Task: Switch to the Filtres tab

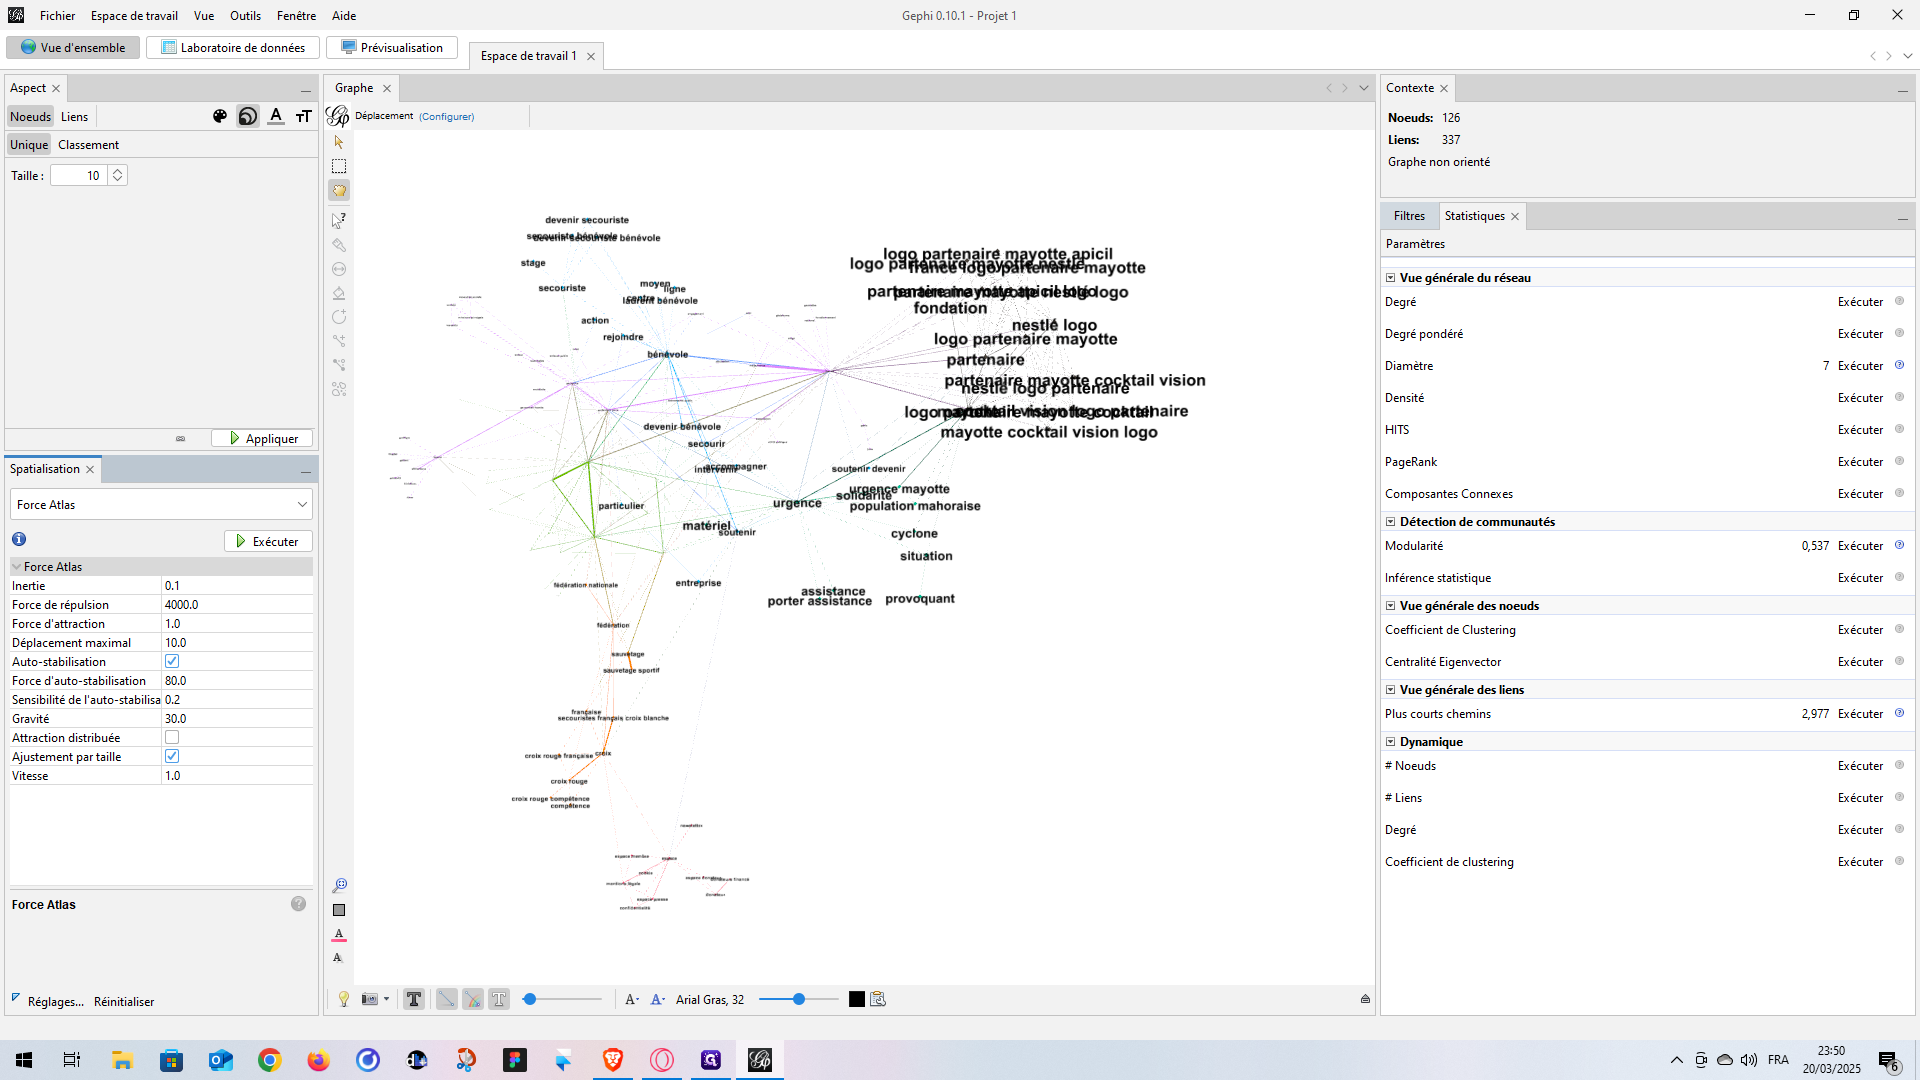Action: click(x=1409, y=216)
